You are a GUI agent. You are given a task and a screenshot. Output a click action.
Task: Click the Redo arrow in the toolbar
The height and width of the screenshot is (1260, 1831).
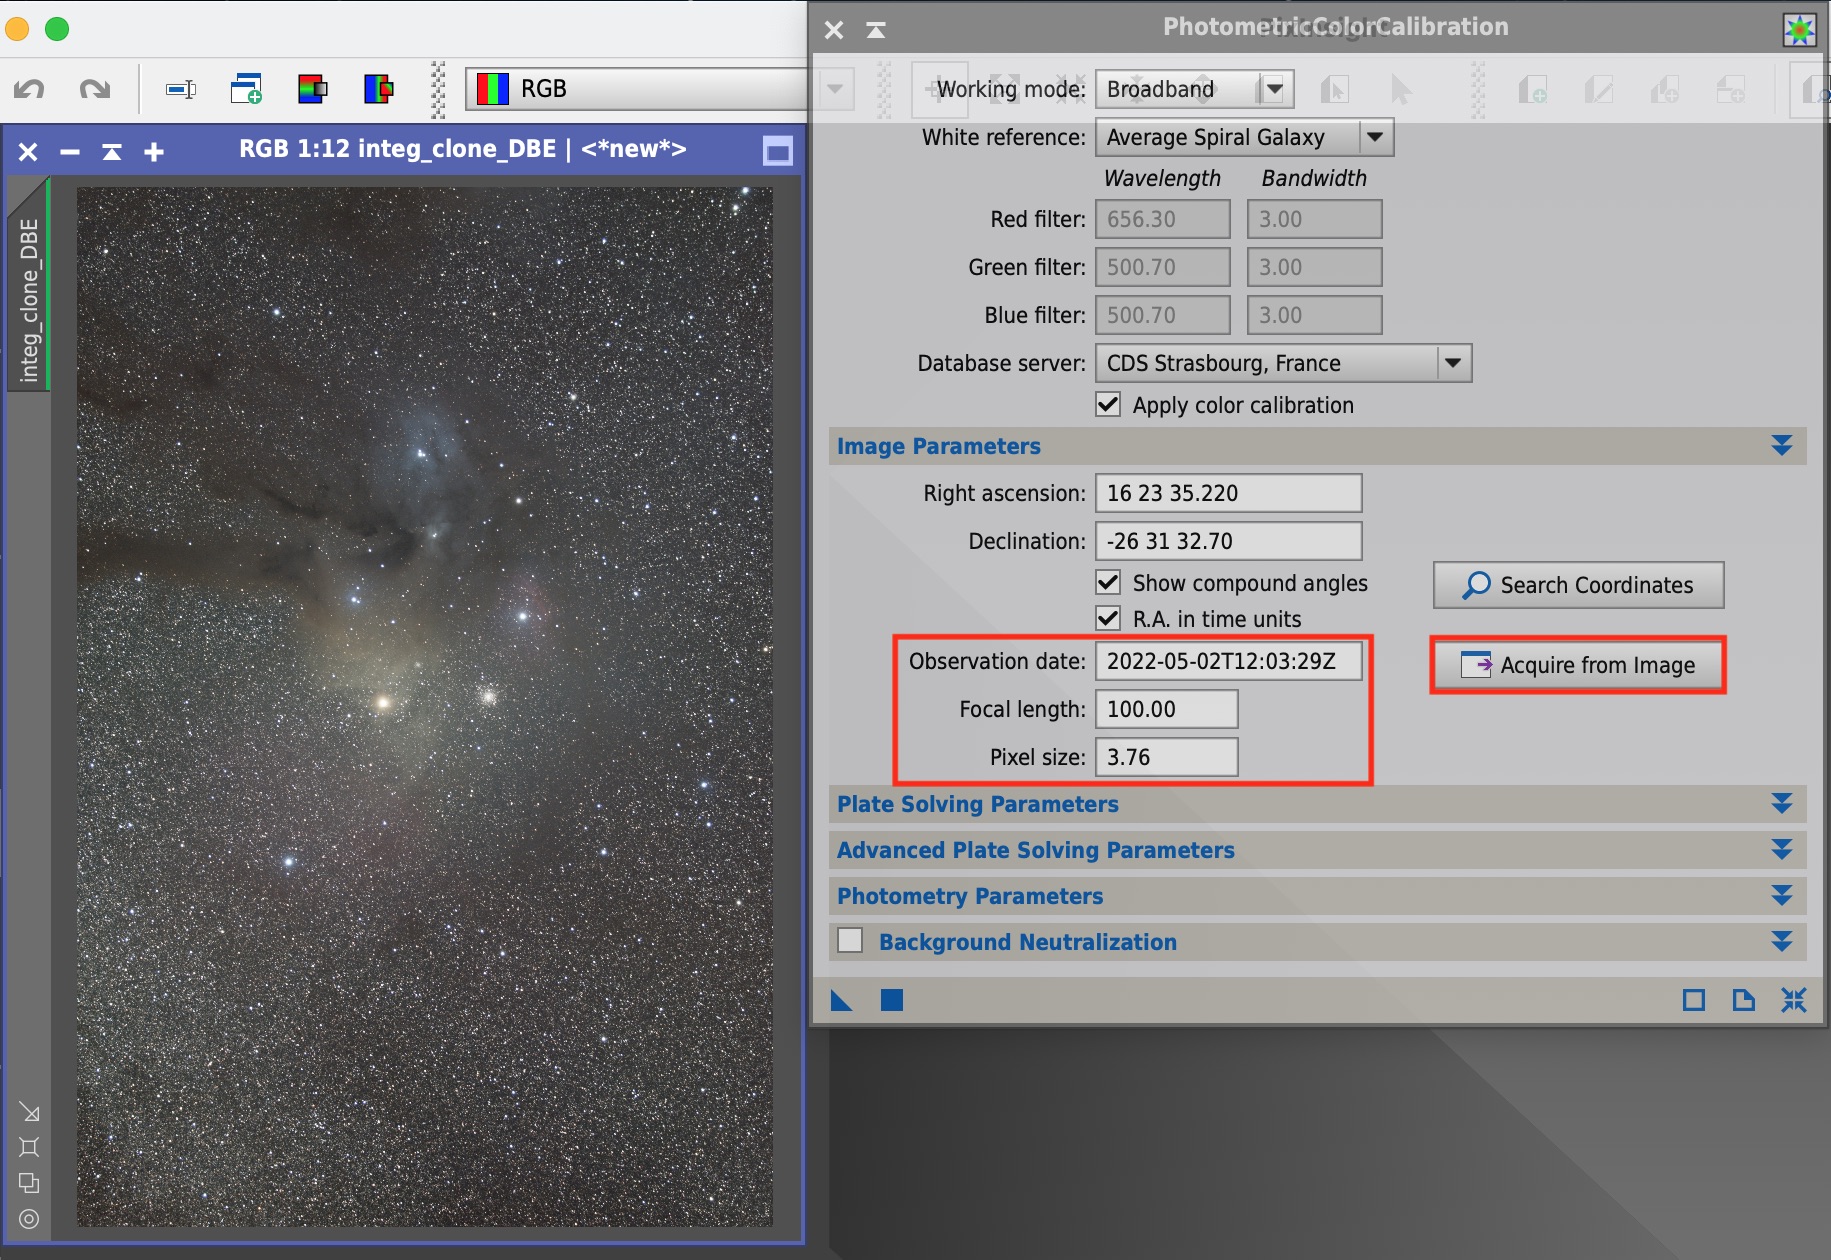click(x=94, y=89)
